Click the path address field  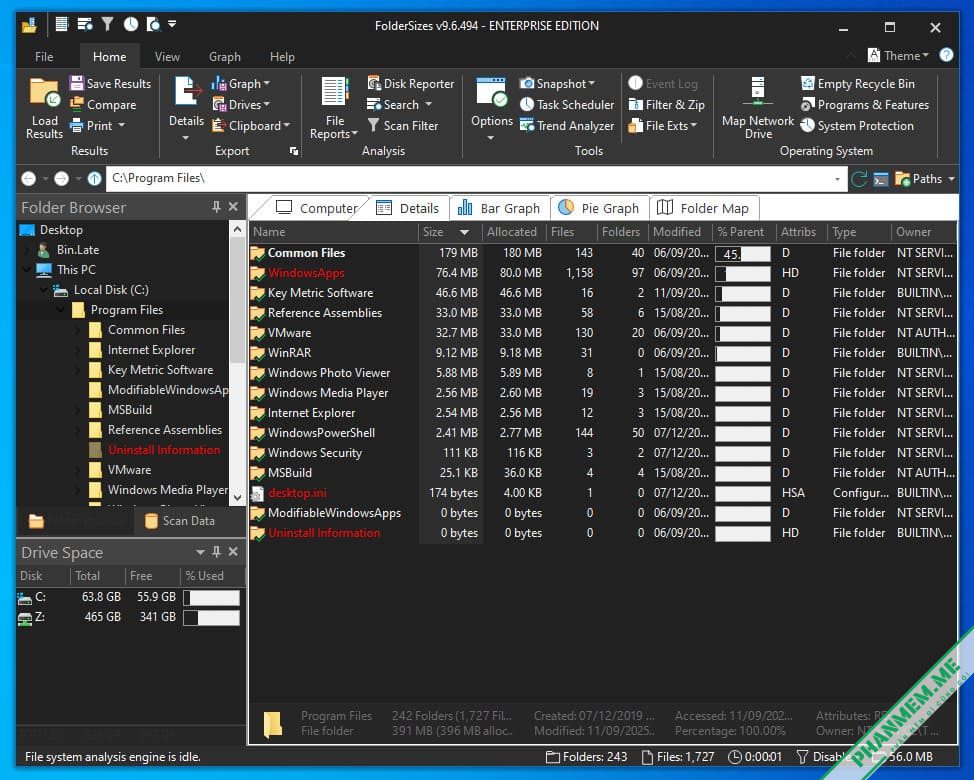(475, 178)
